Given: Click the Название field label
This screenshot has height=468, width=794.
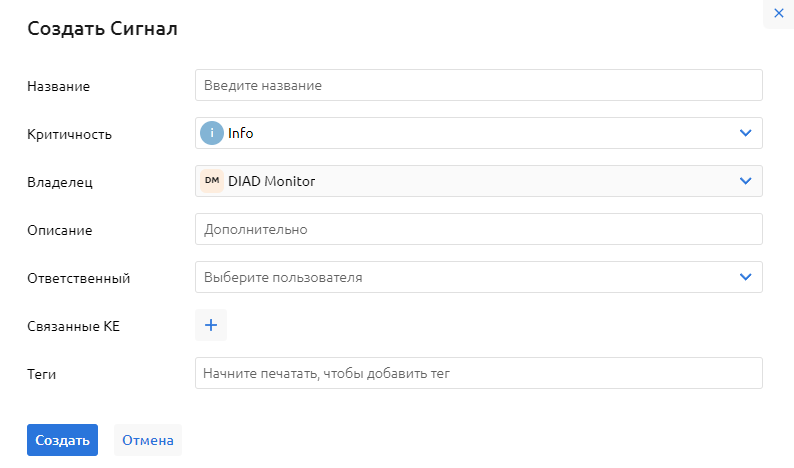Looking at the screenshot, I should click(59, 87).
